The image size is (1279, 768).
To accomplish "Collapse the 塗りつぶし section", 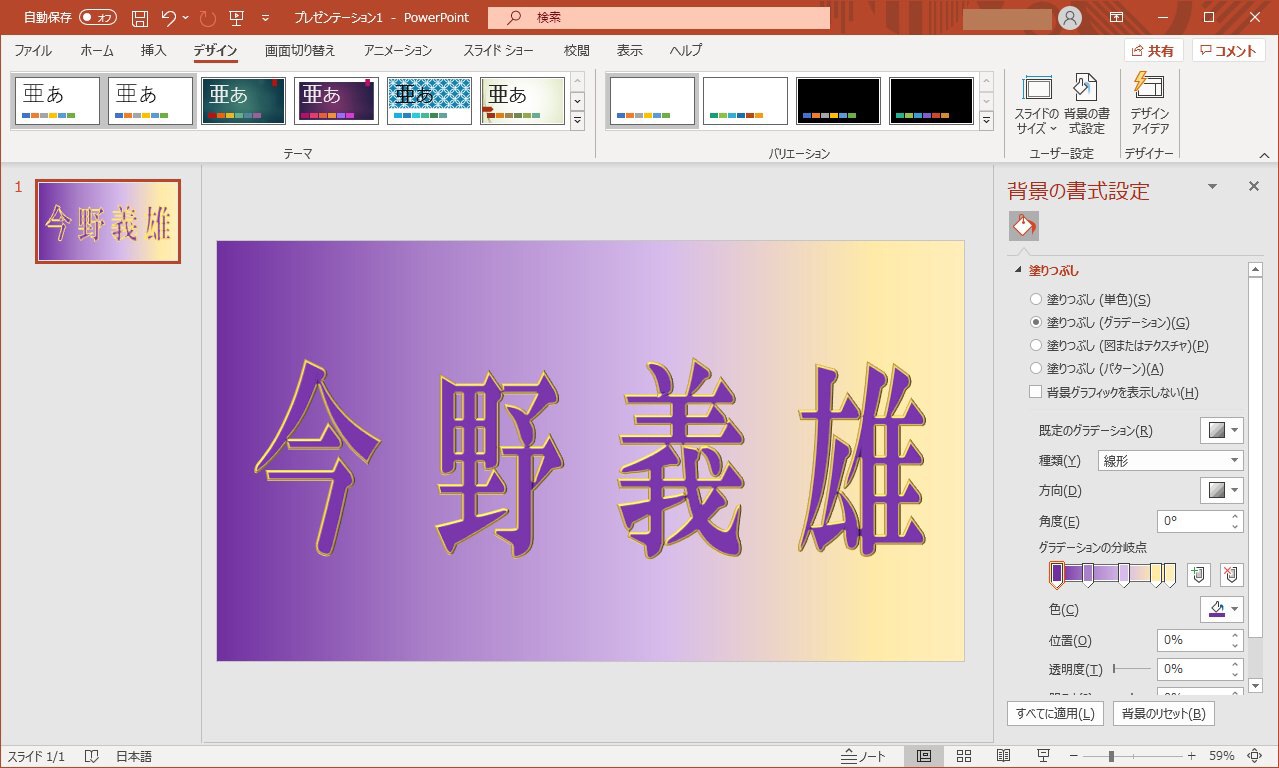I will pyautogui.click(x=1019, y=271).
